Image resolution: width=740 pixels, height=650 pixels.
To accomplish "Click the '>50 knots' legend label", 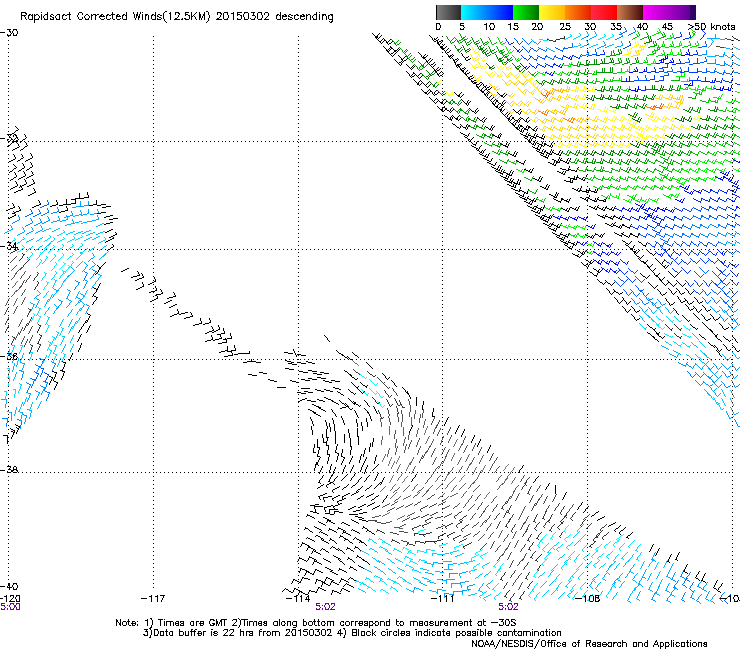I will pyautogui.click(x=711, y=27).
